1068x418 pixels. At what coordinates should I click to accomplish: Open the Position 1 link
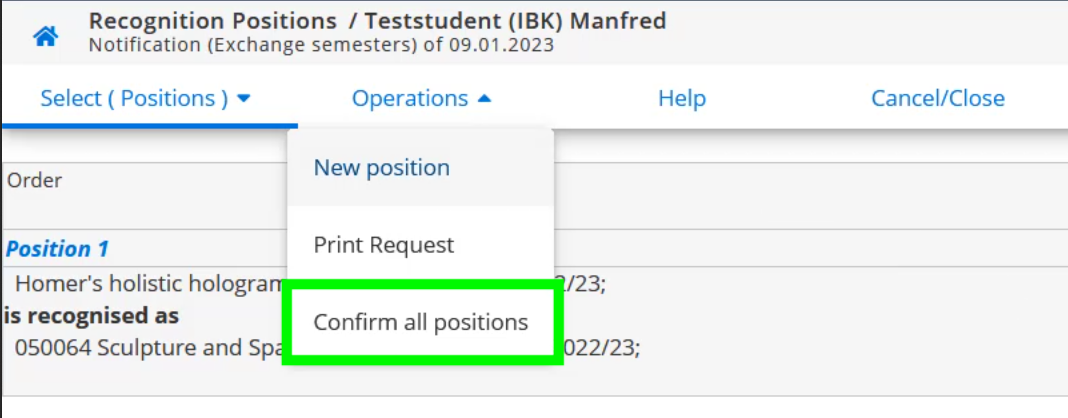(57, 249)
